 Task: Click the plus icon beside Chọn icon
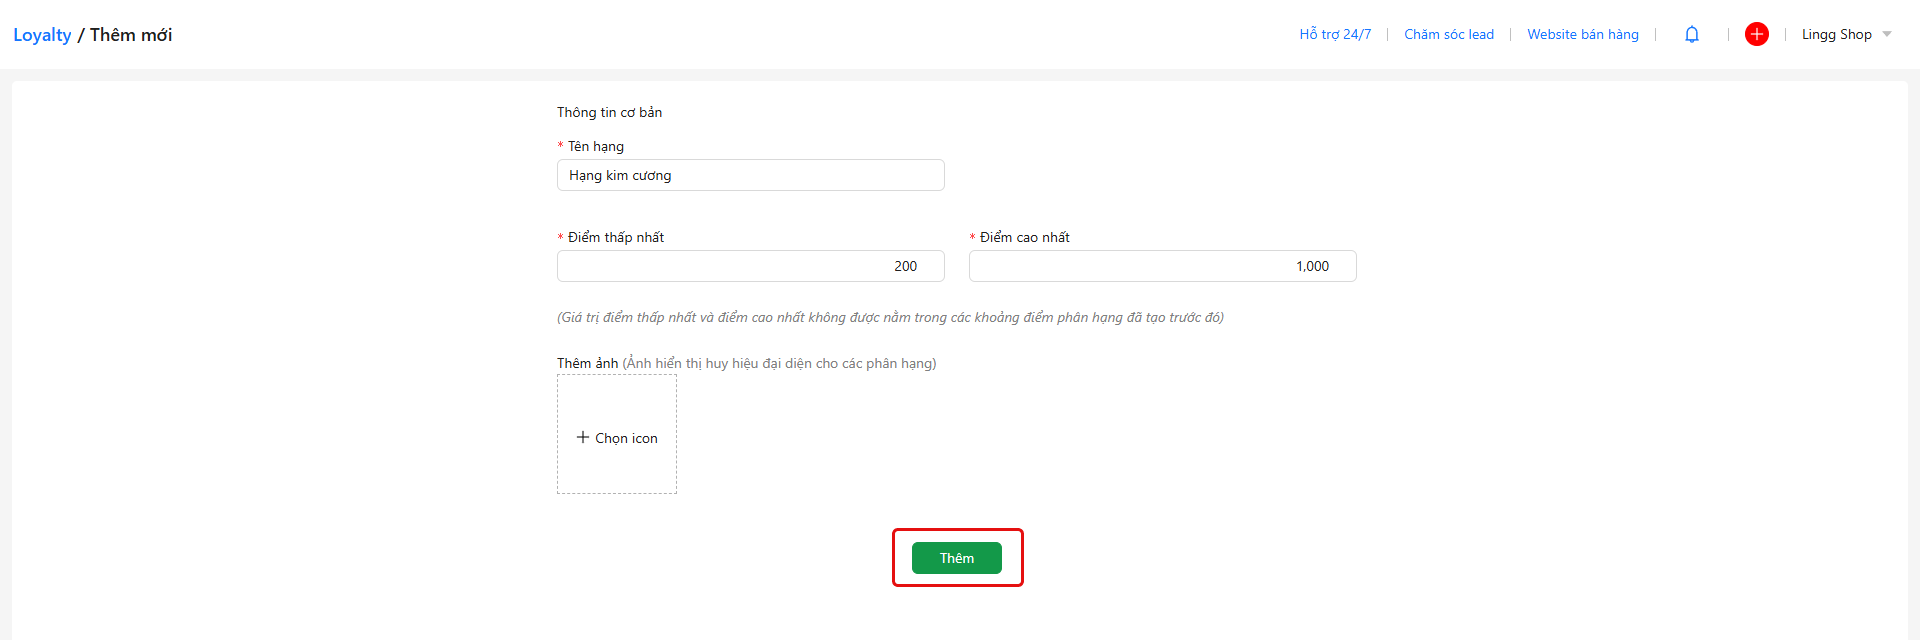(x=583, y=437)
